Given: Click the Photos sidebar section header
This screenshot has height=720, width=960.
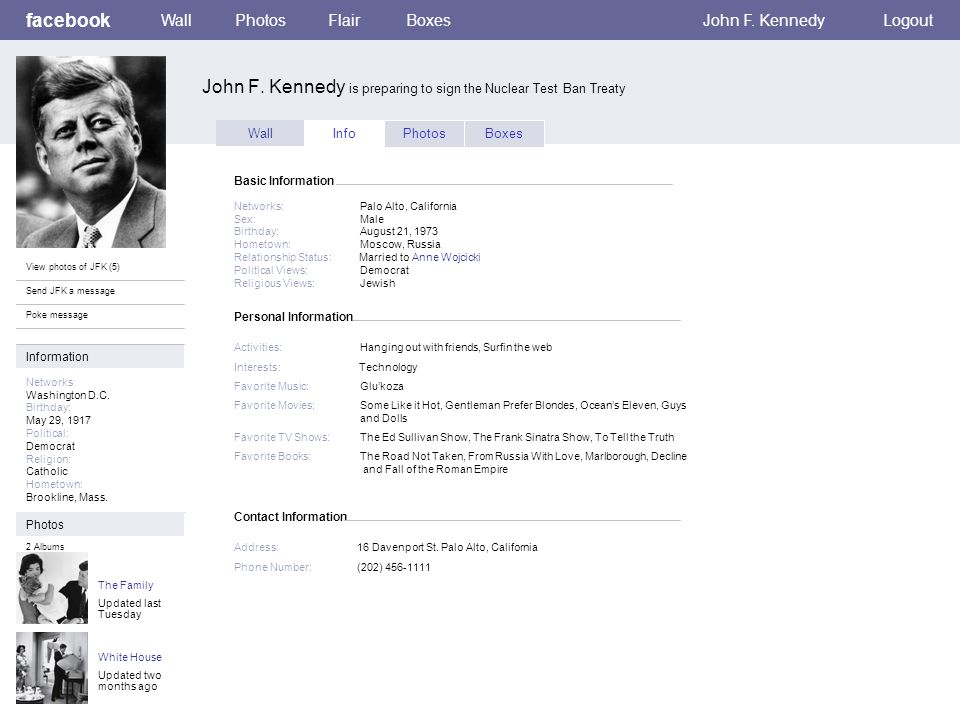Looking at the screenshot, I should [100, 525].
